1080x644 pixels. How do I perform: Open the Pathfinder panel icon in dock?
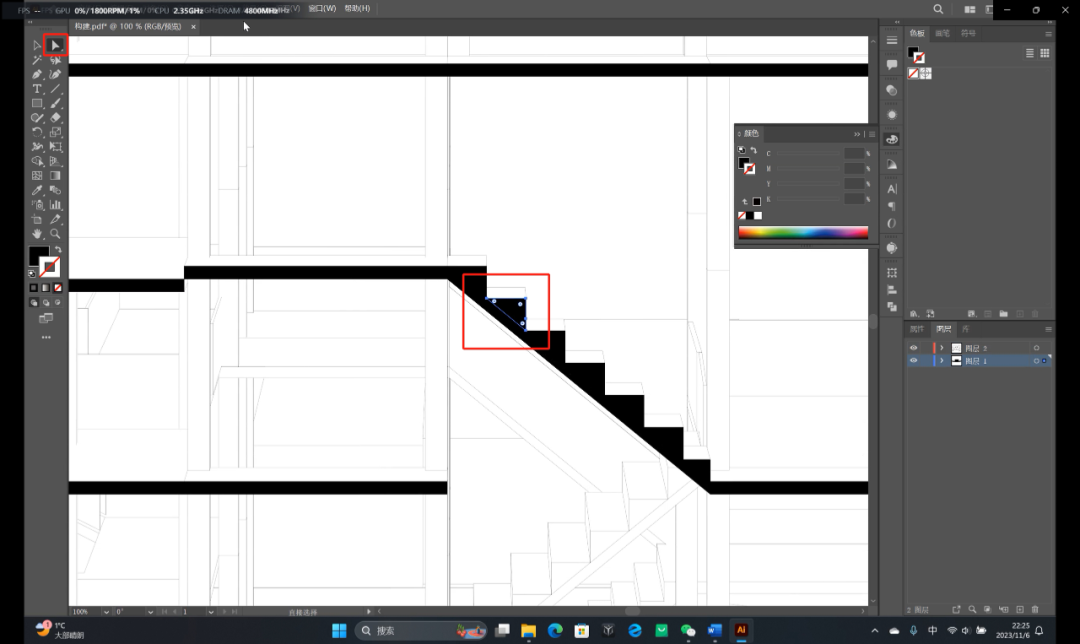pos(892,307)
